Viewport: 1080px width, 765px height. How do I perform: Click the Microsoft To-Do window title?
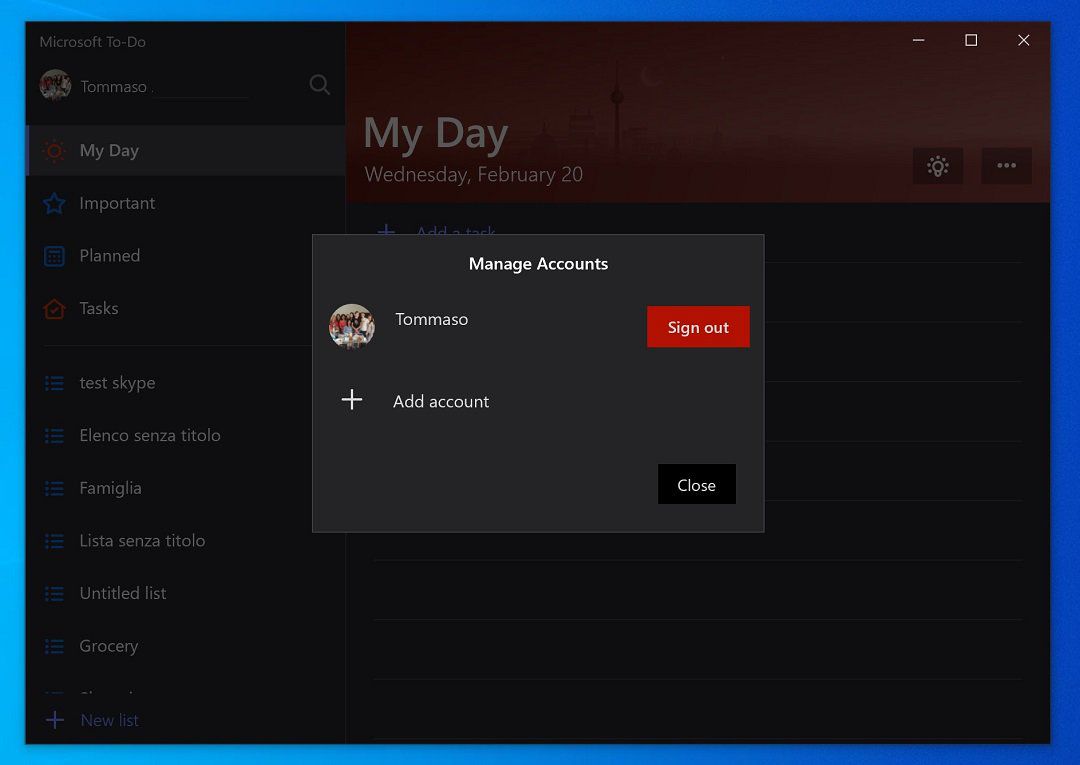click(92, 42)
